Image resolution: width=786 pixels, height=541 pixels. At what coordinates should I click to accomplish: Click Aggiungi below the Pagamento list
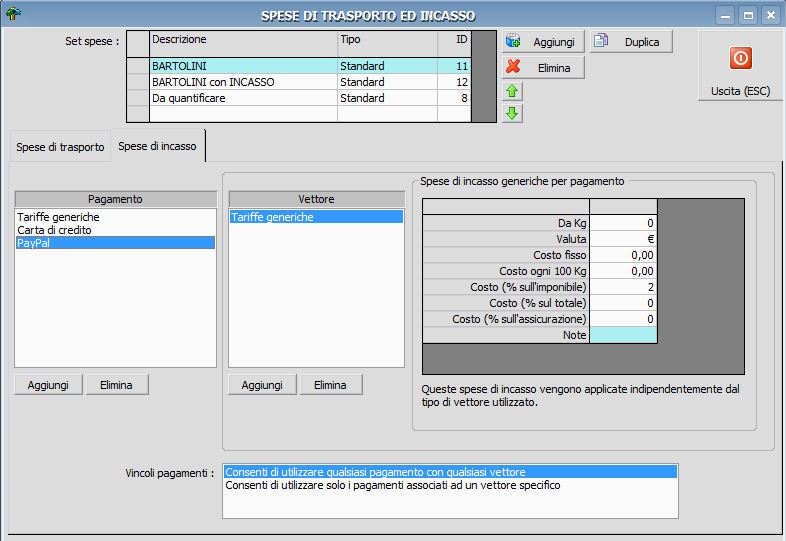point(48,385)
